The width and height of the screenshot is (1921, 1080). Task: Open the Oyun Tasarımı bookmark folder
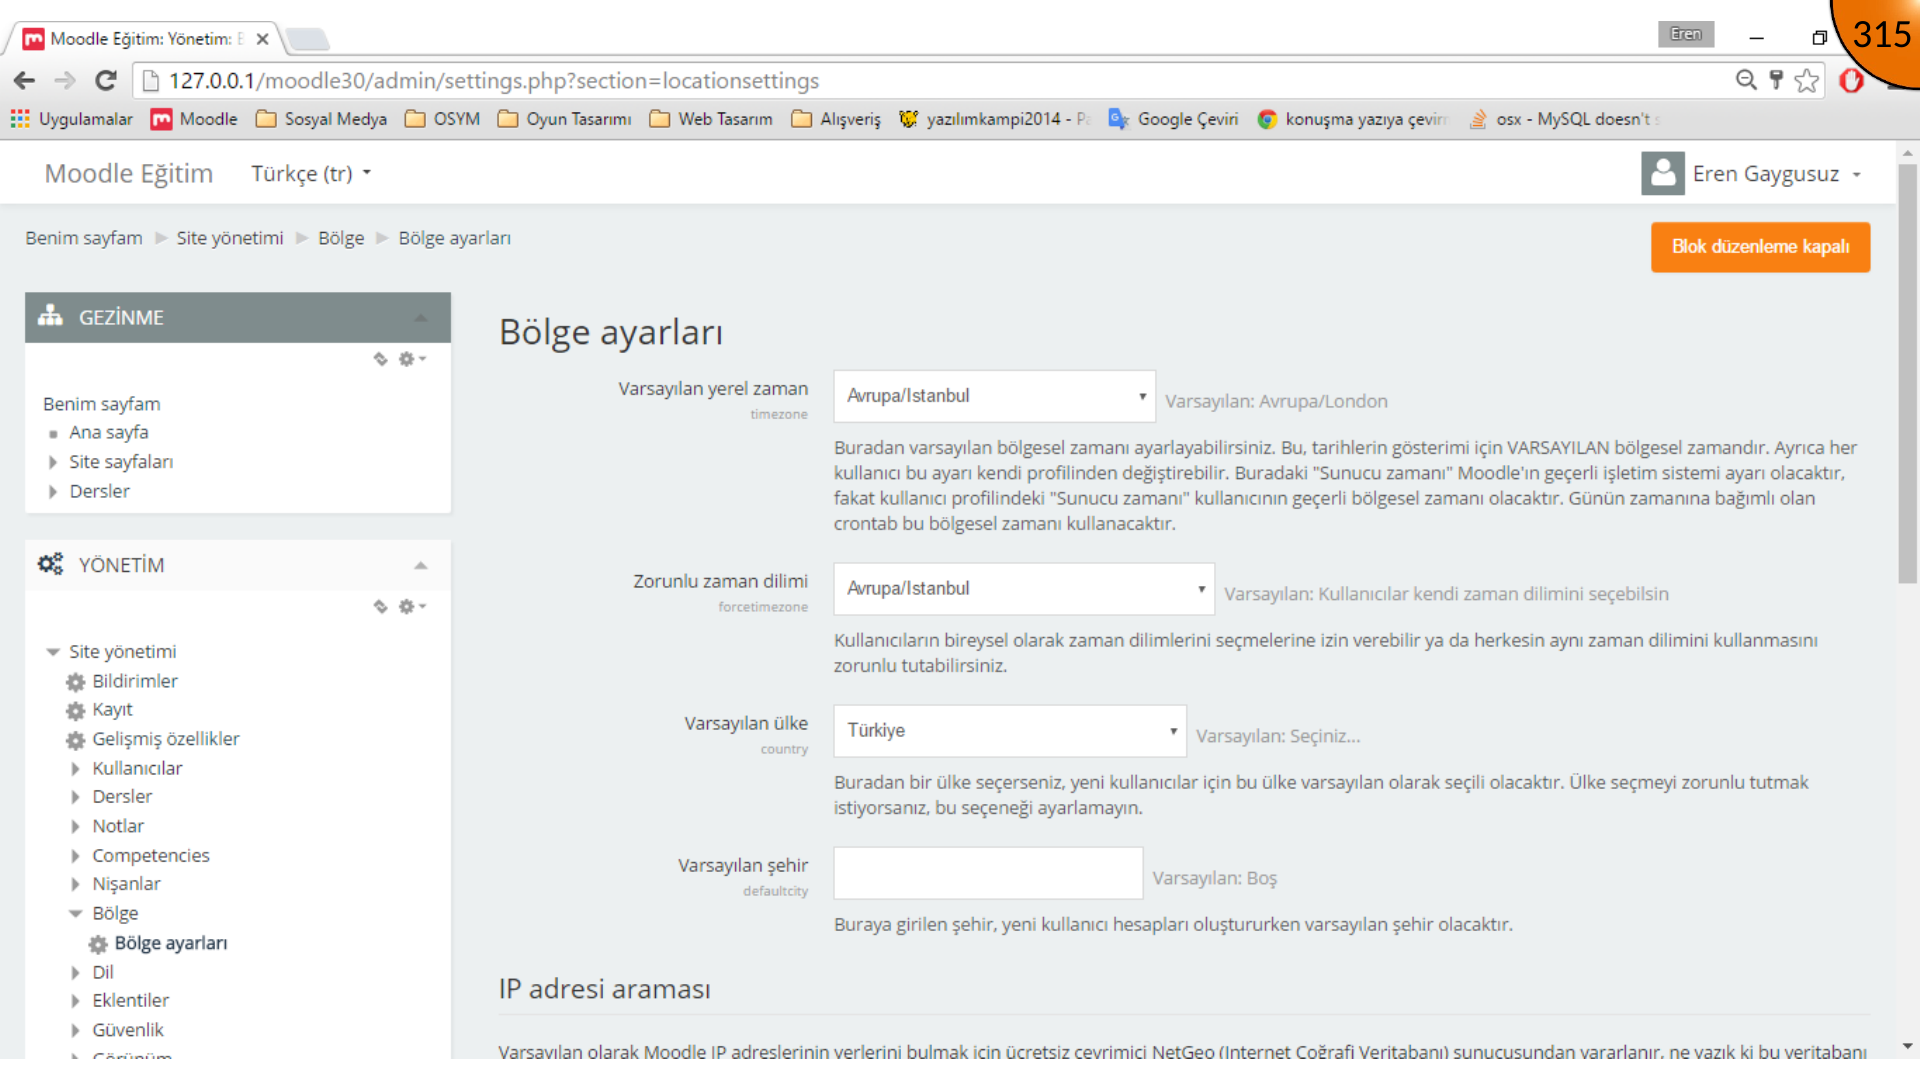pos(565,119)
